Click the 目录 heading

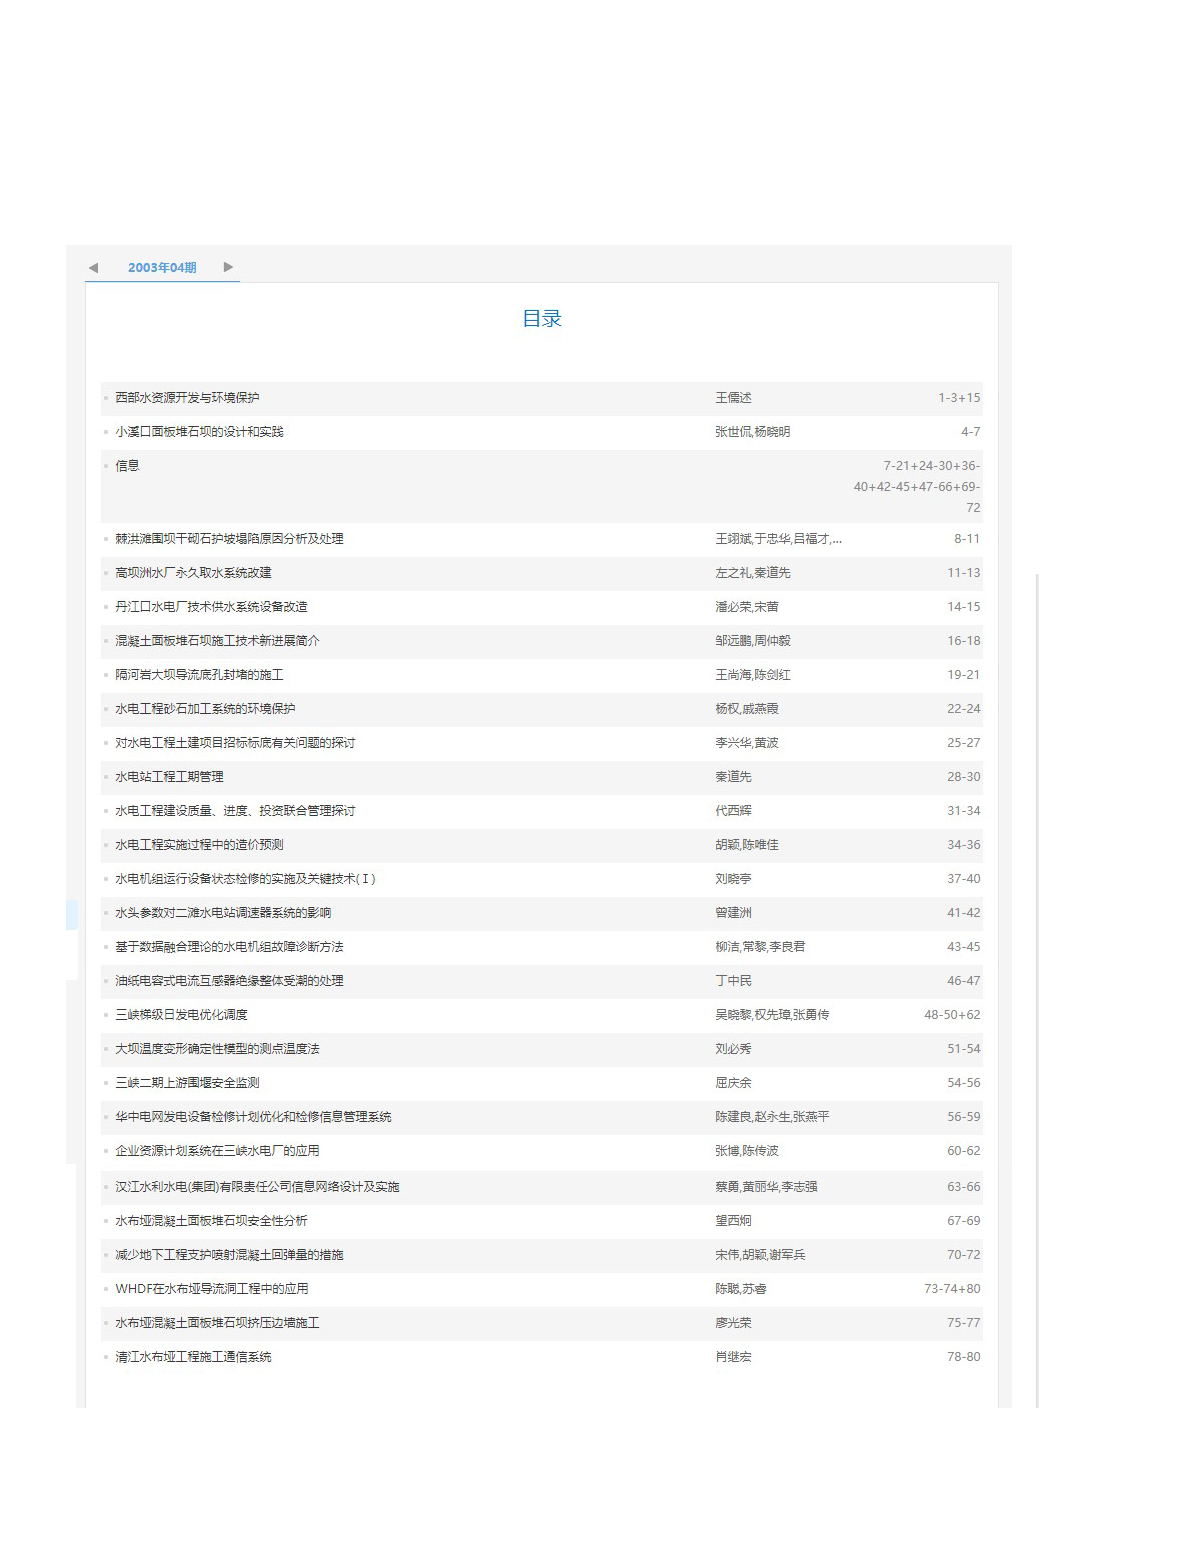coord(542,318)
